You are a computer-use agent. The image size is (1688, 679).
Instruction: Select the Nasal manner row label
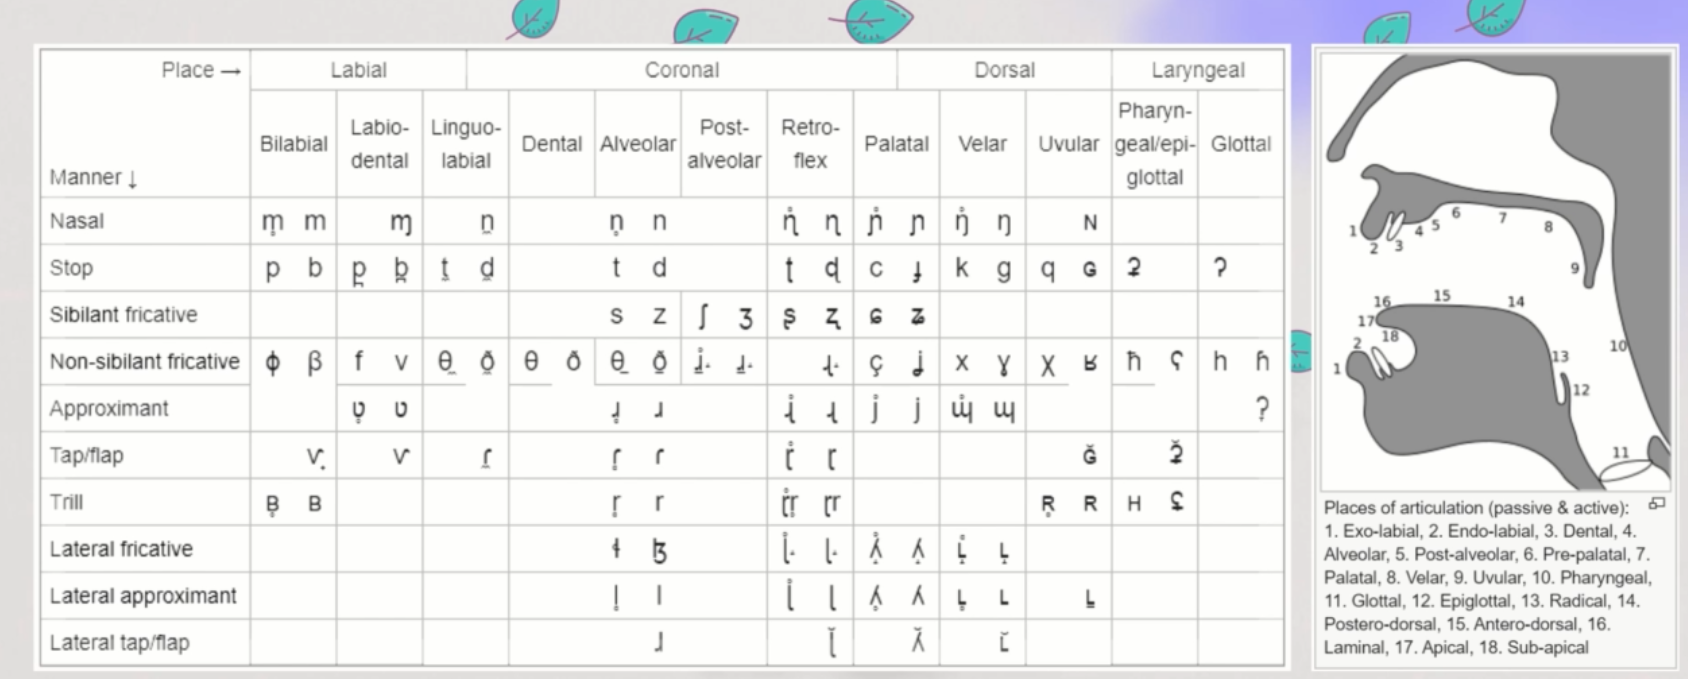(77, 221)
